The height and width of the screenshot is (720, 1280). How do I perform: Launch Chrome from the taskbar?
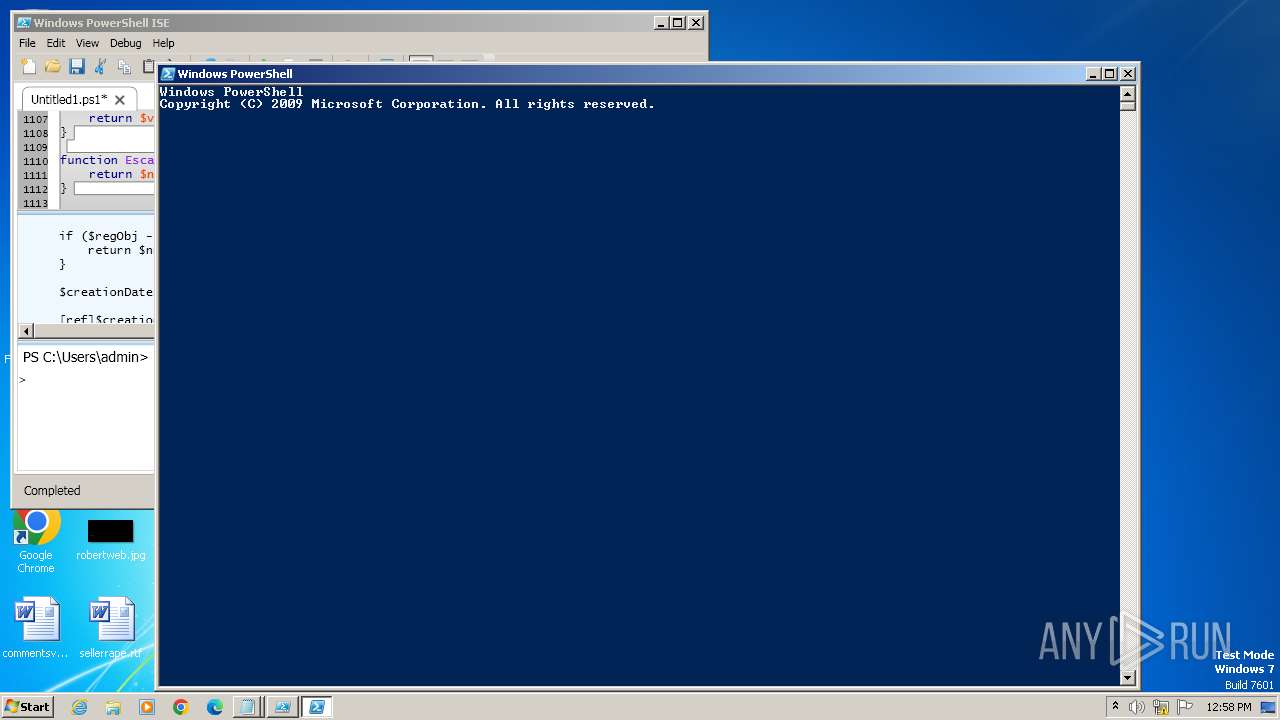181,707
